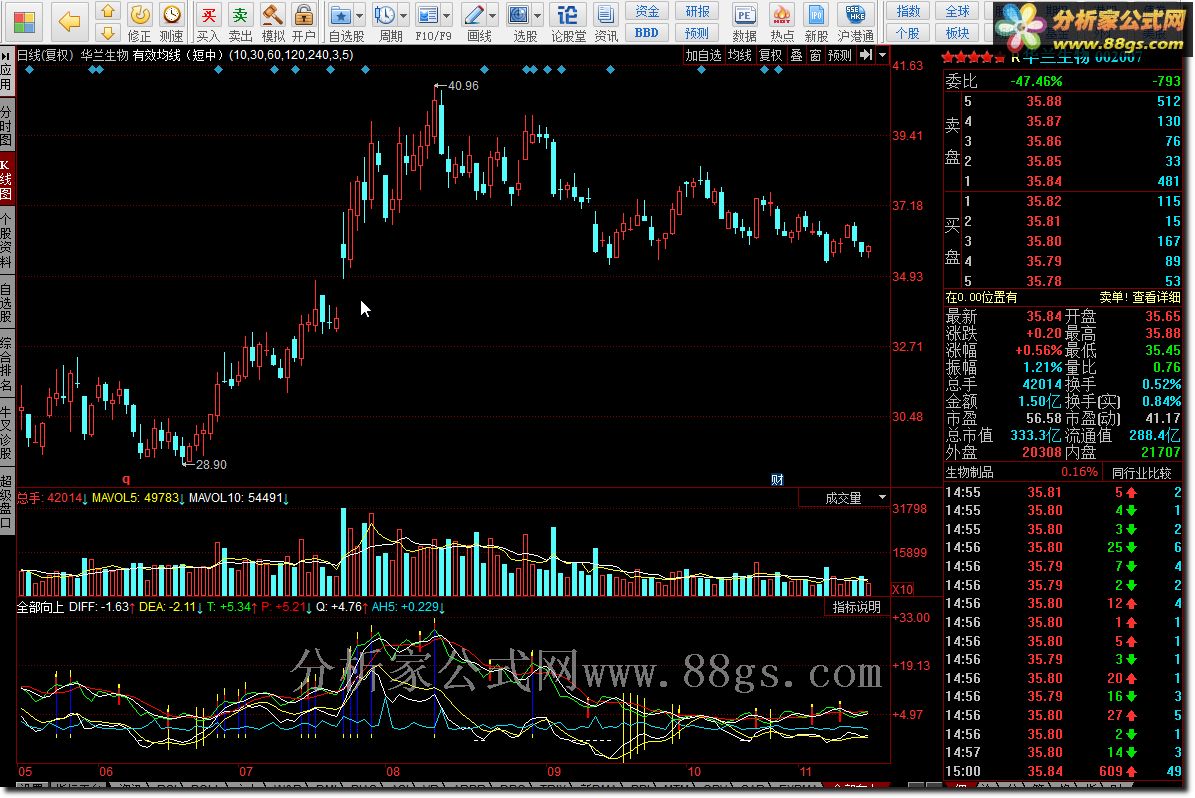Expand the 选股 dropdown arrow
This screenshot has height=798, width=1195.
coord(538,15)
